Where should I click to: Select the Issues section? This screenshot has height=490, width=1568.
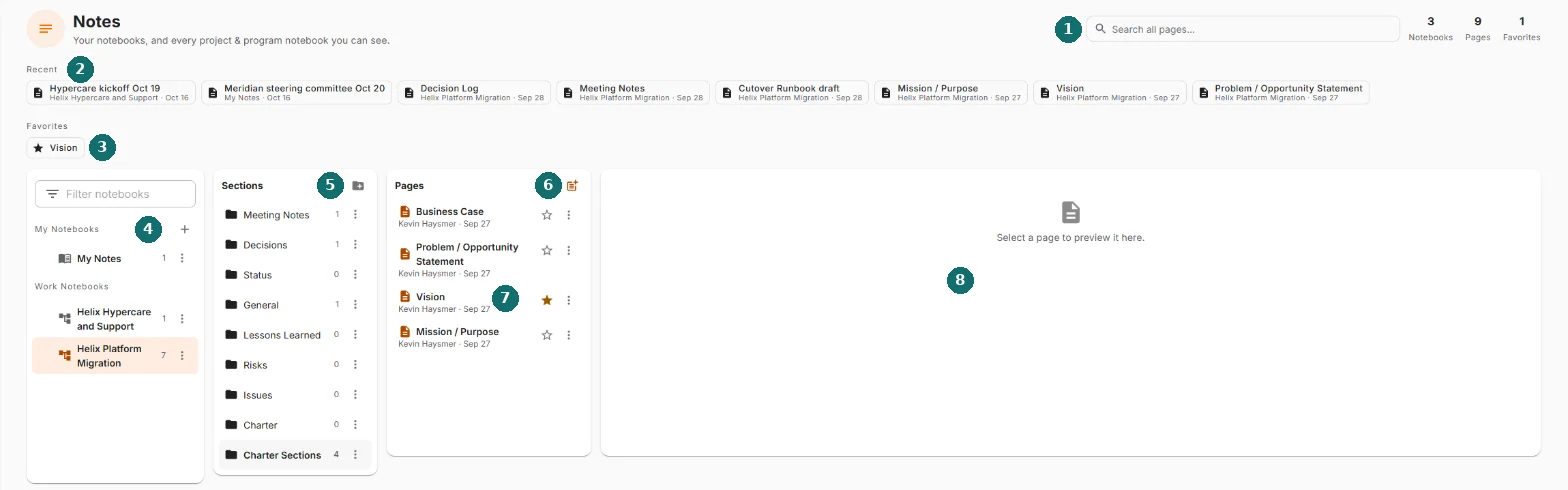[x=295, y=394]
